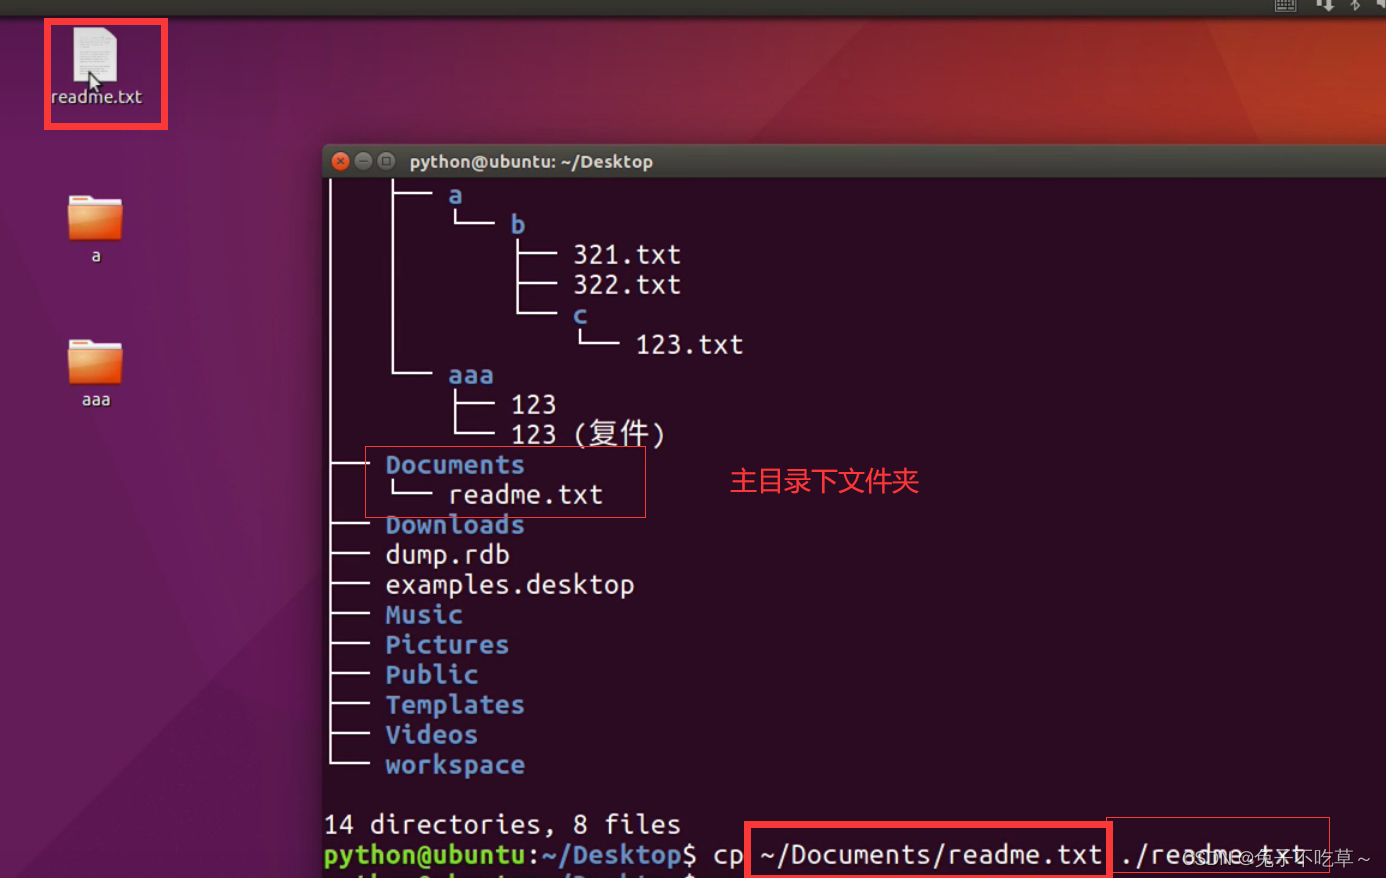
Task: Click the Documents directory in tree output
Action: pos(455,465)
